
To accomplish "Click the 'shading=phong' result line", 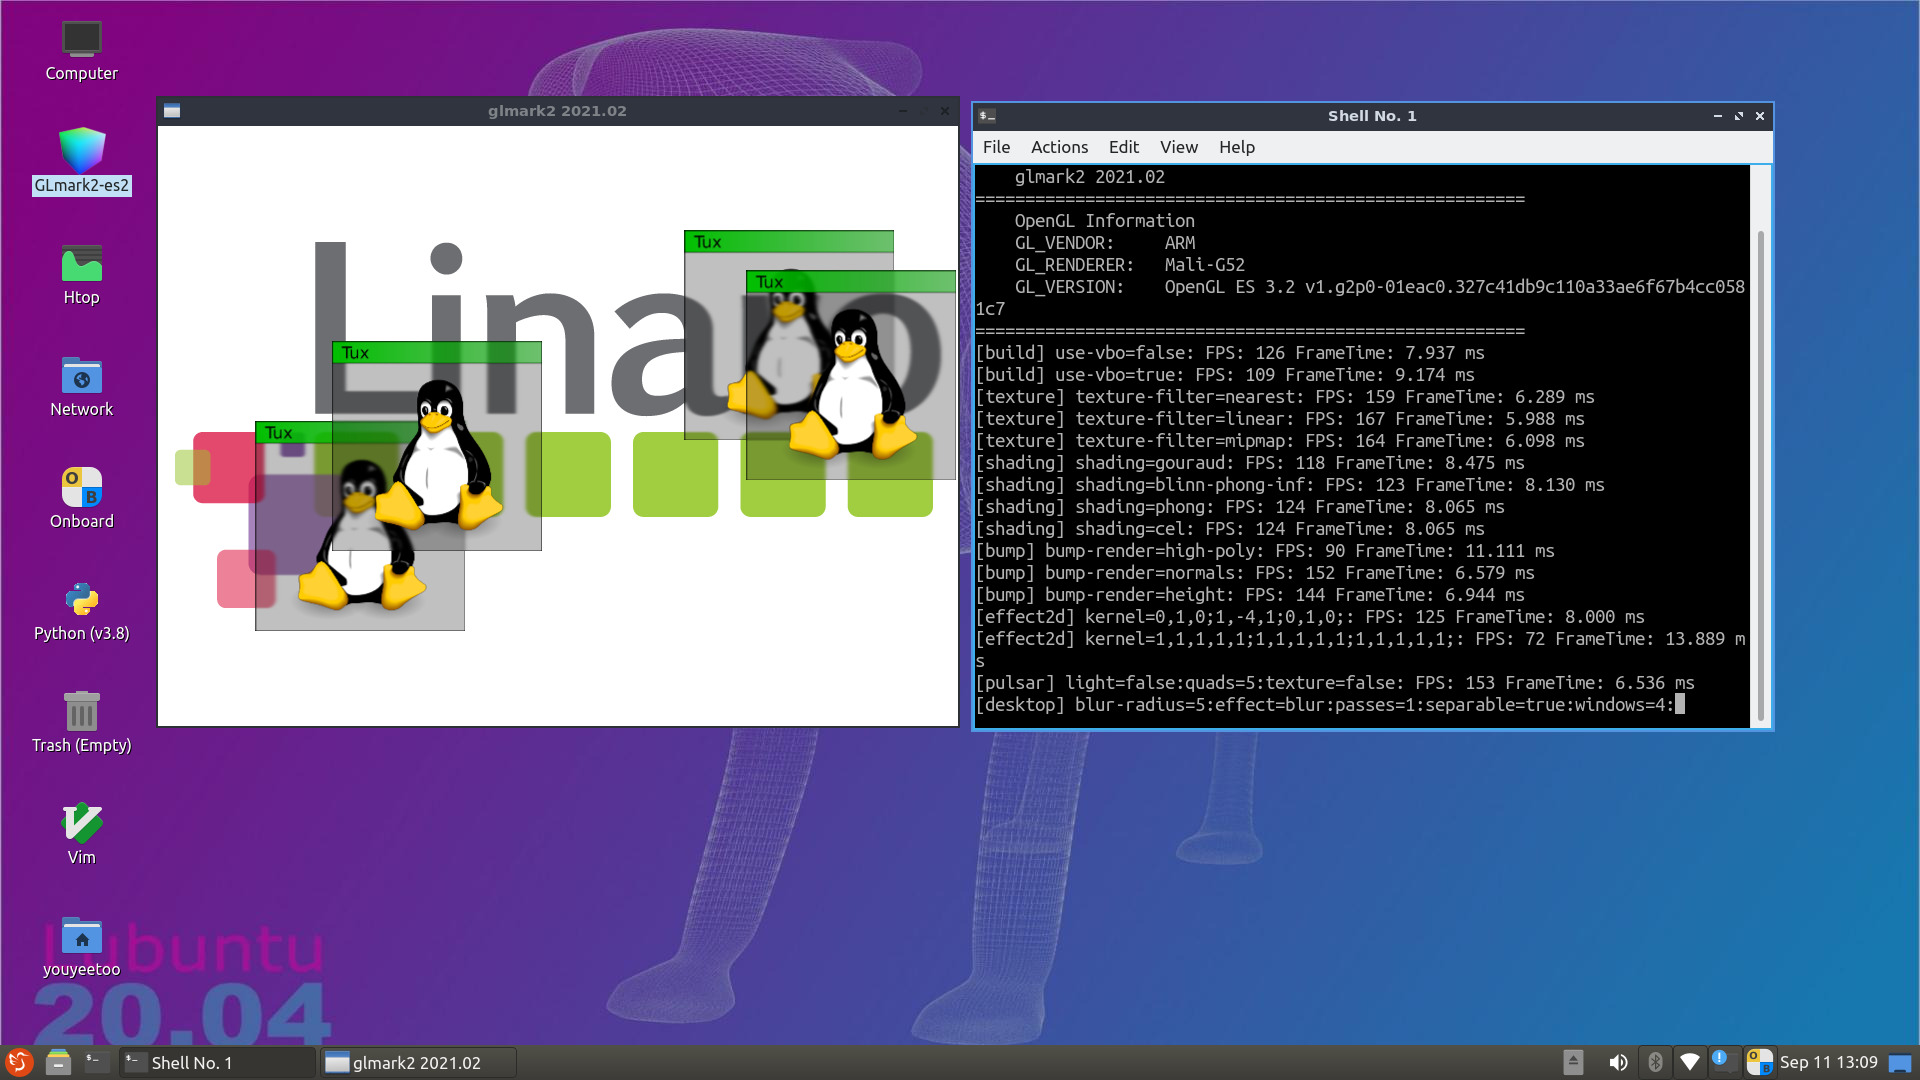I will (1240, 507).
